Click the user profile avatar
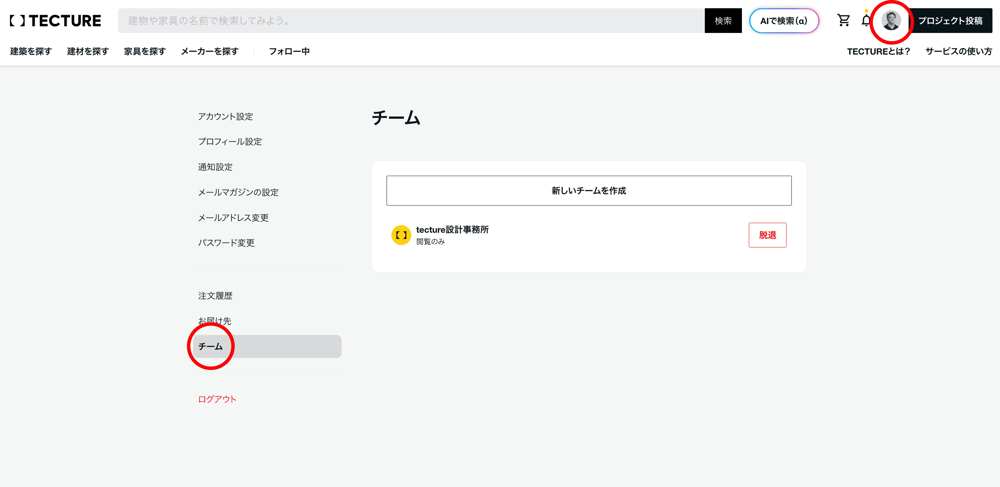 (x=891, y=21)
